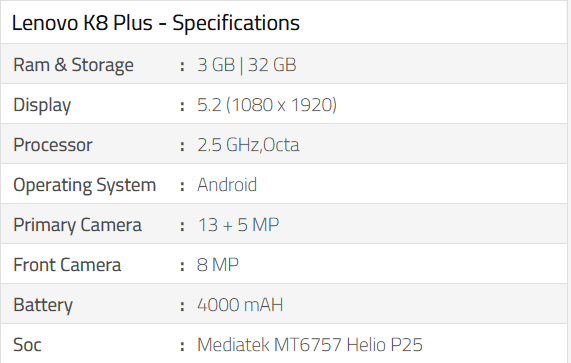Click the colon separator in Soc row
Screen dimensions: 571x363
click(x=182, y=346)
